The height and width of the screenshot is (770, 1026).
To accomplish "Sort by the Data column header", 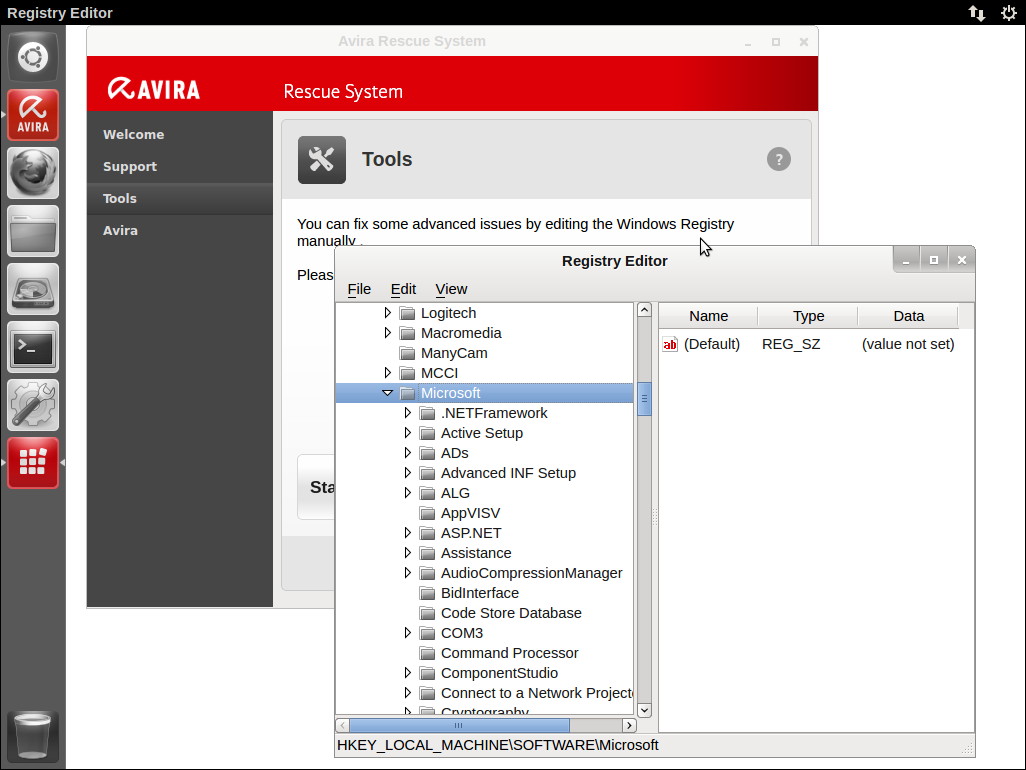I will 908,316.
